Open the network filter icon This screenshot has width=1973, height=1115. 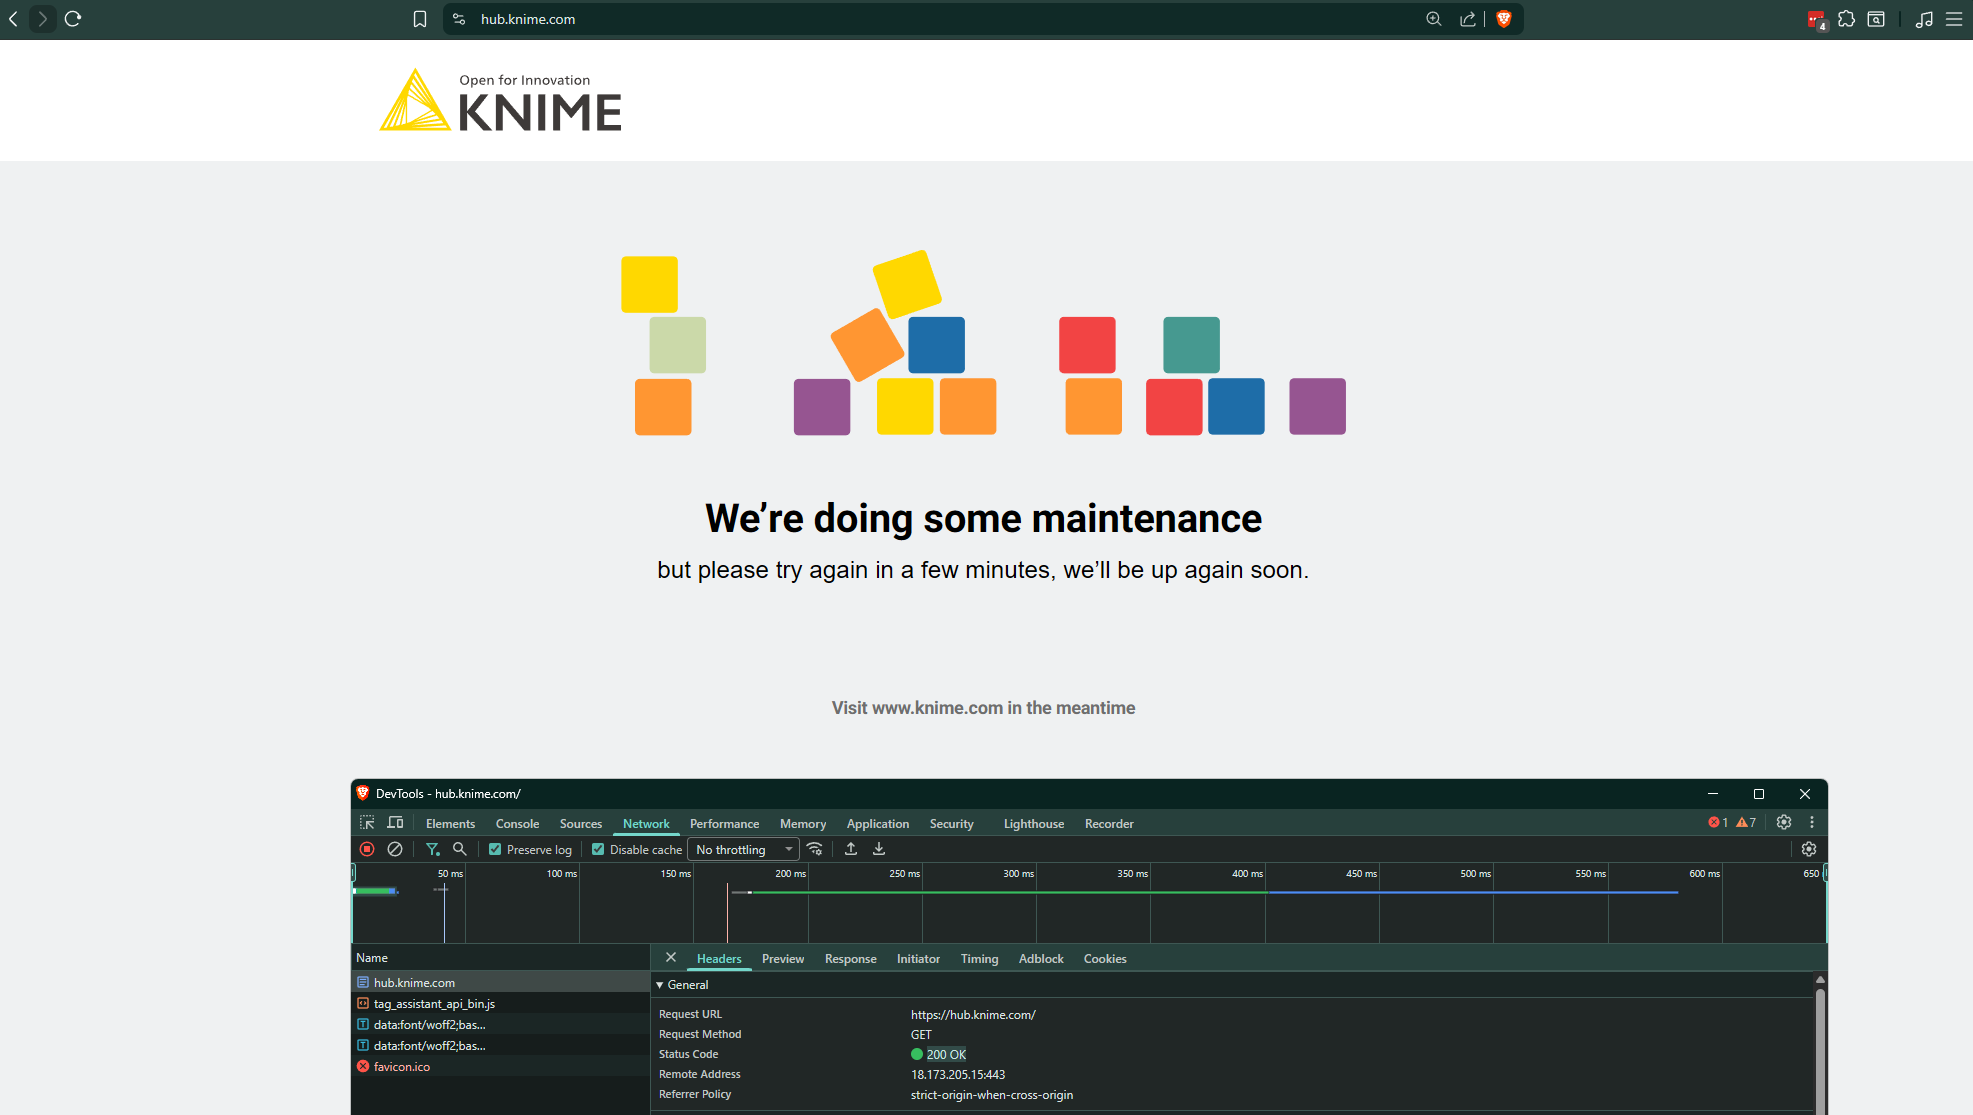[432, 849]
